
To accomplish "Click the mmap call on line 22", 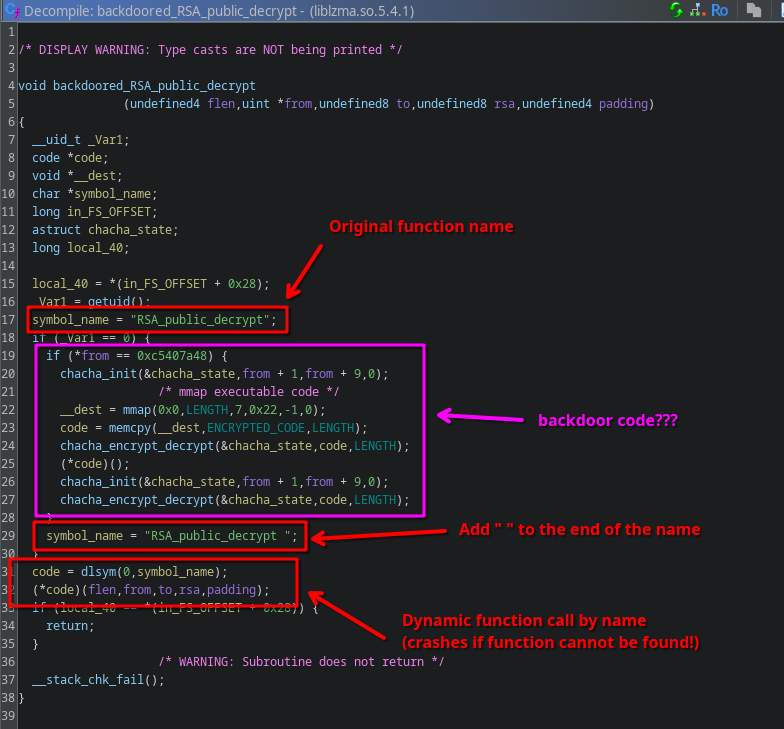I will 136,410.
